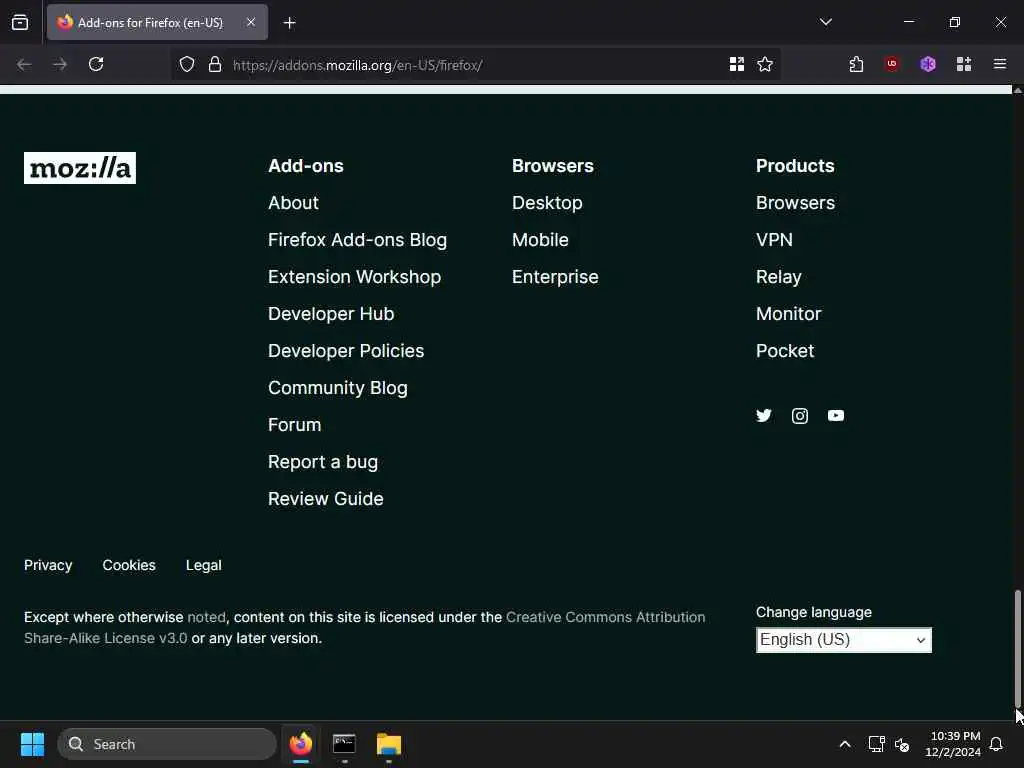Go back to previous page
The height and width of the screenshot is (768, 1024).
[24, 64]
